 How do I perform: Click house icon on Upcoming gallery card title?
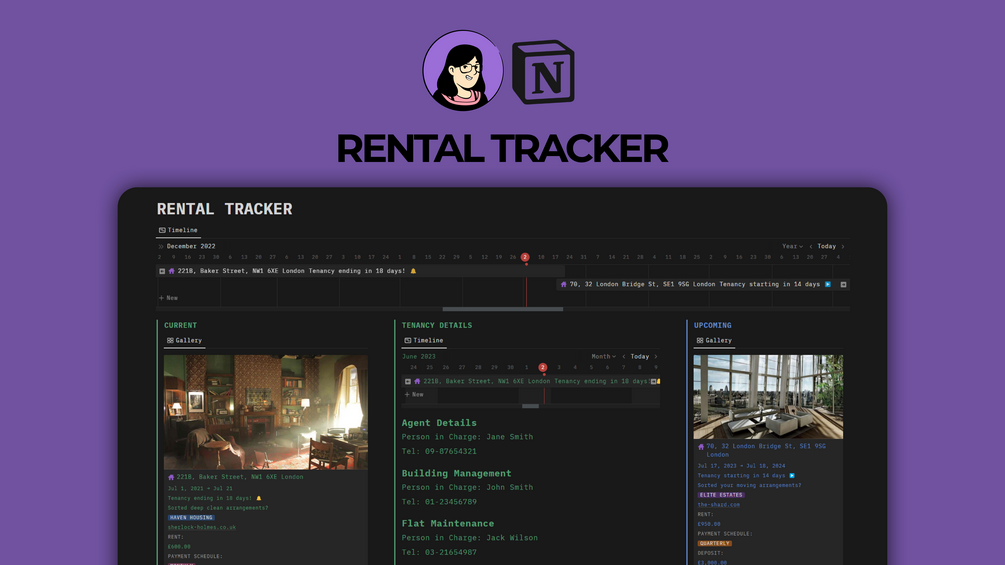coord(701,446)
